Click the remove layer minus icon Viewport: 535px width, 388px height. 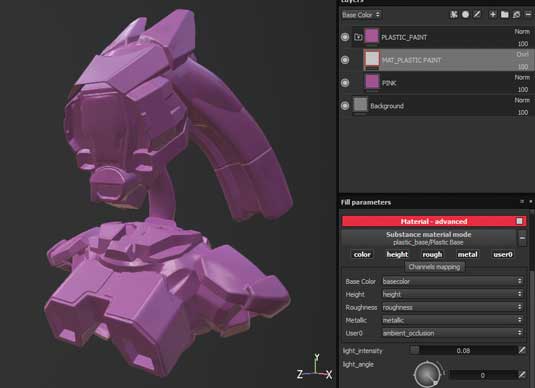[529, 14]
